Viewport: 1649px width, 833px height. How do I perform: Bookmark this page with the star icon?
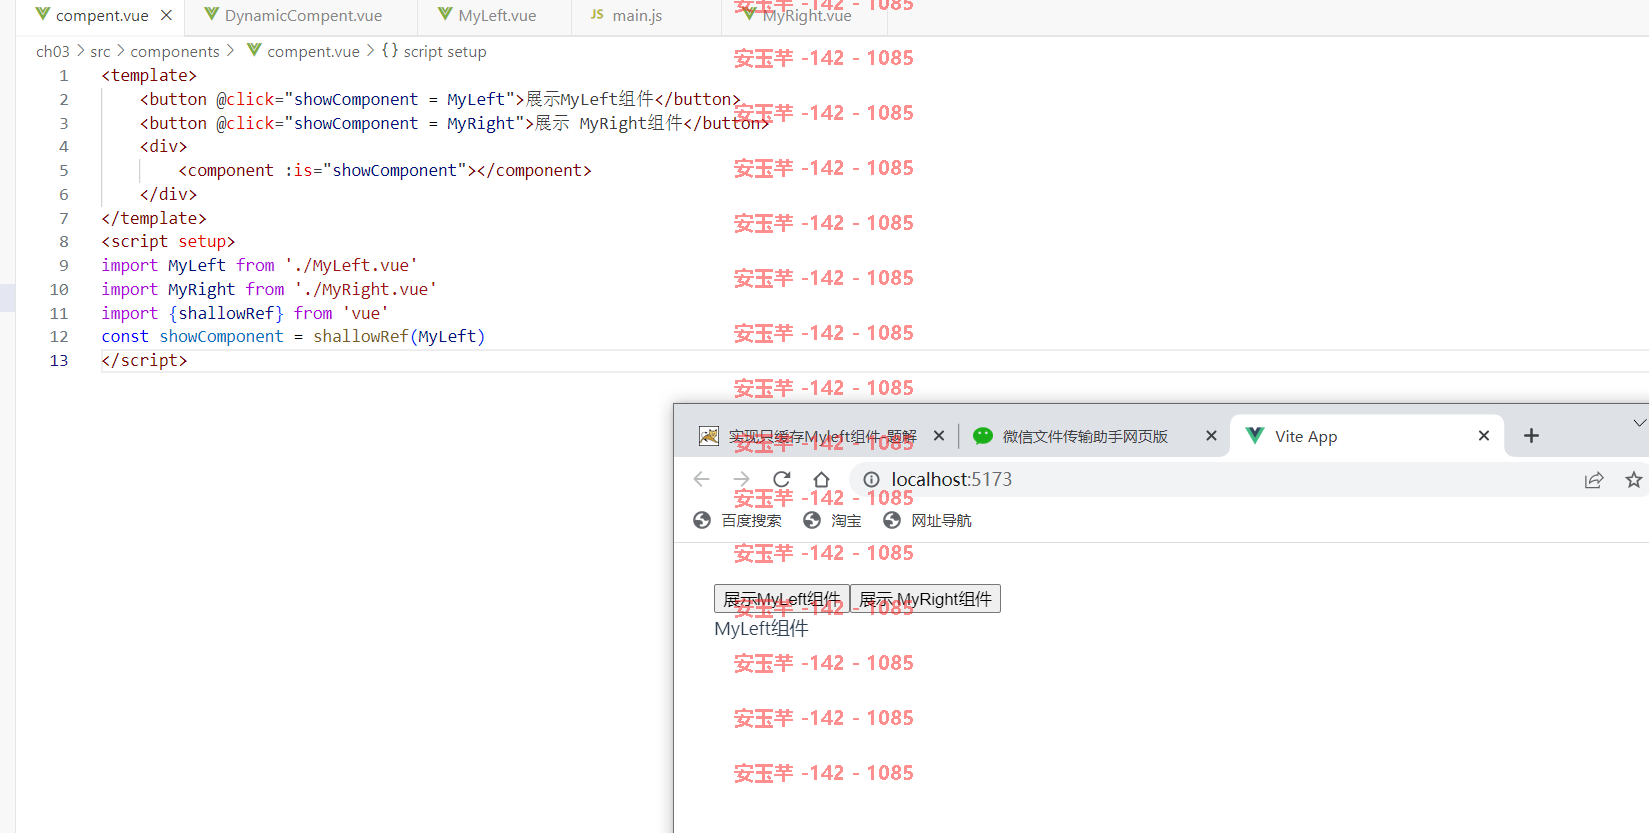[1634, 480]
